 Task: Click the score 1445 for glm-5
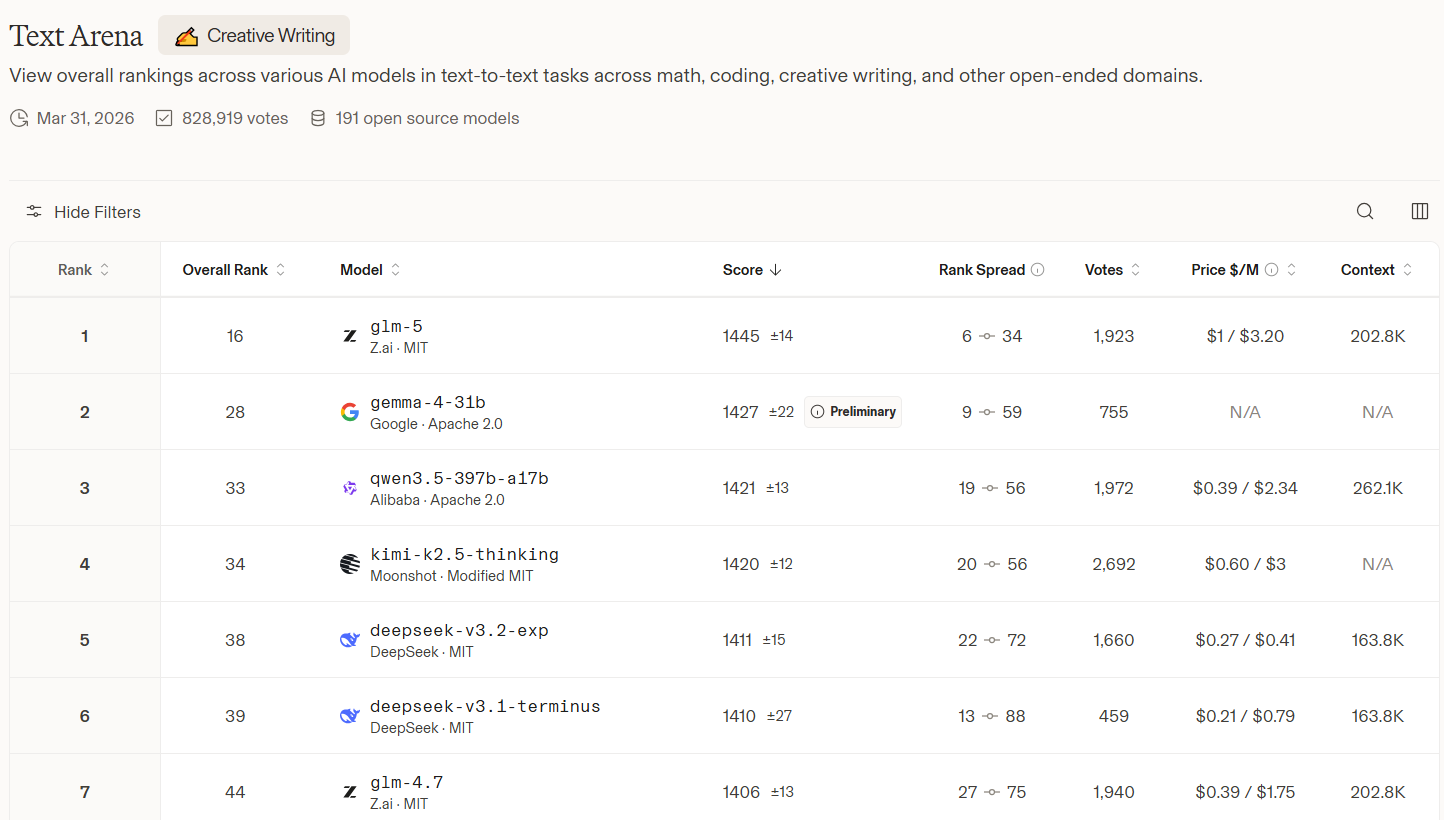click(x=741, y=336)
